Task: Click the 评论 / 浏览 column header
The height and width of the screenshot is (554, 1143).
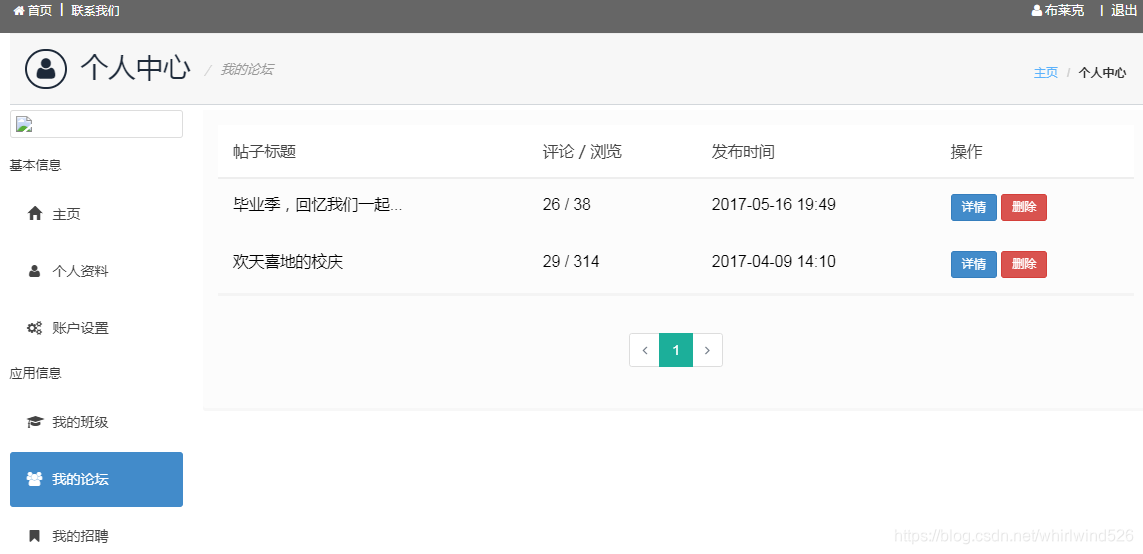Action: click(x=582, y=152)
